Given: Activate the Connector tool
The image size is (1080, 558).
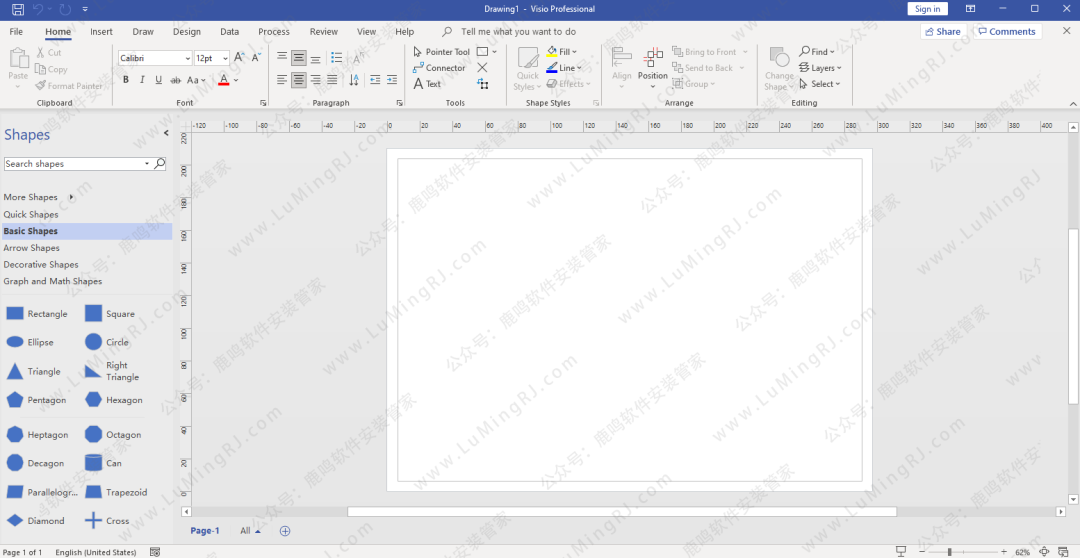Looking at the screenshot, I should coord(439,68).
